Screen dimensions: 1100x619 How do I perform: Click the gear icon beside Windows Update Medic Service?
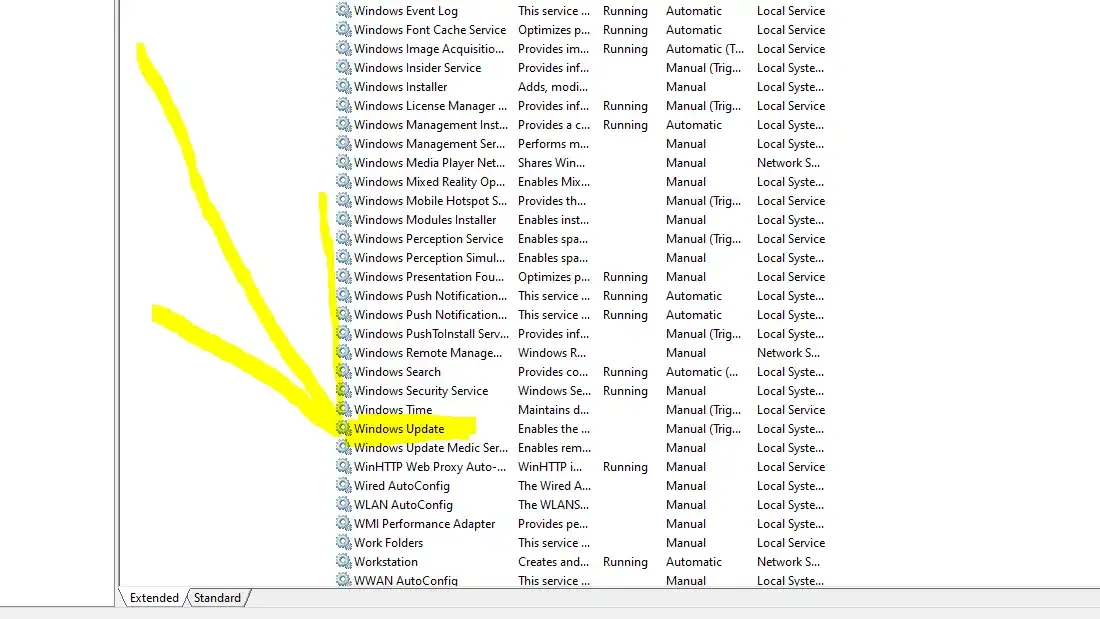click(x=343, y=447)
